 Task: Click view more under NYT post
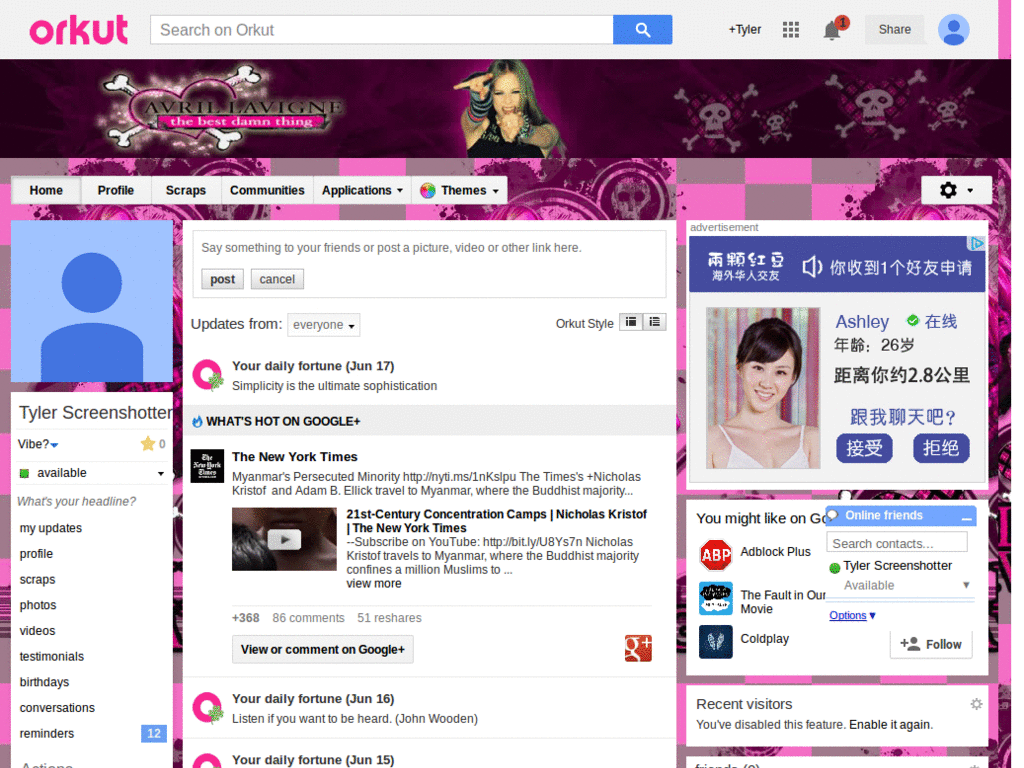tap(374, 584)
